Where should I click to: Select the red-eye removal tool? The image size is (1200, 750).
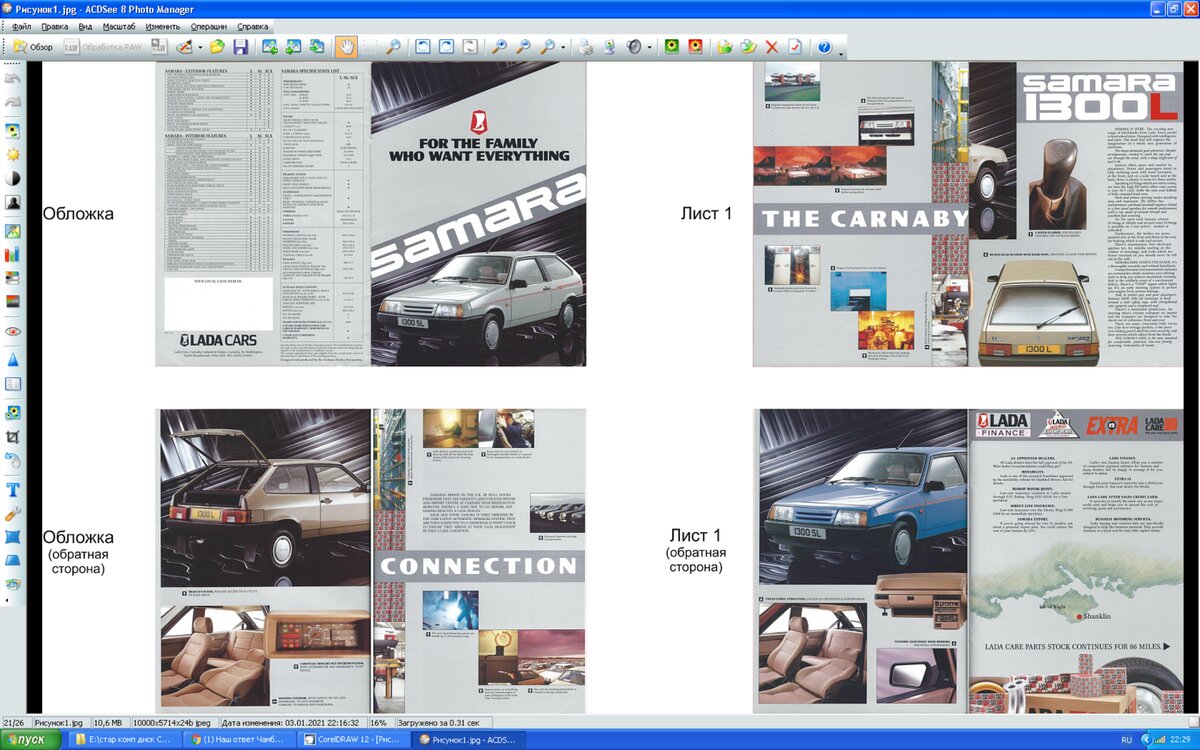13,331
